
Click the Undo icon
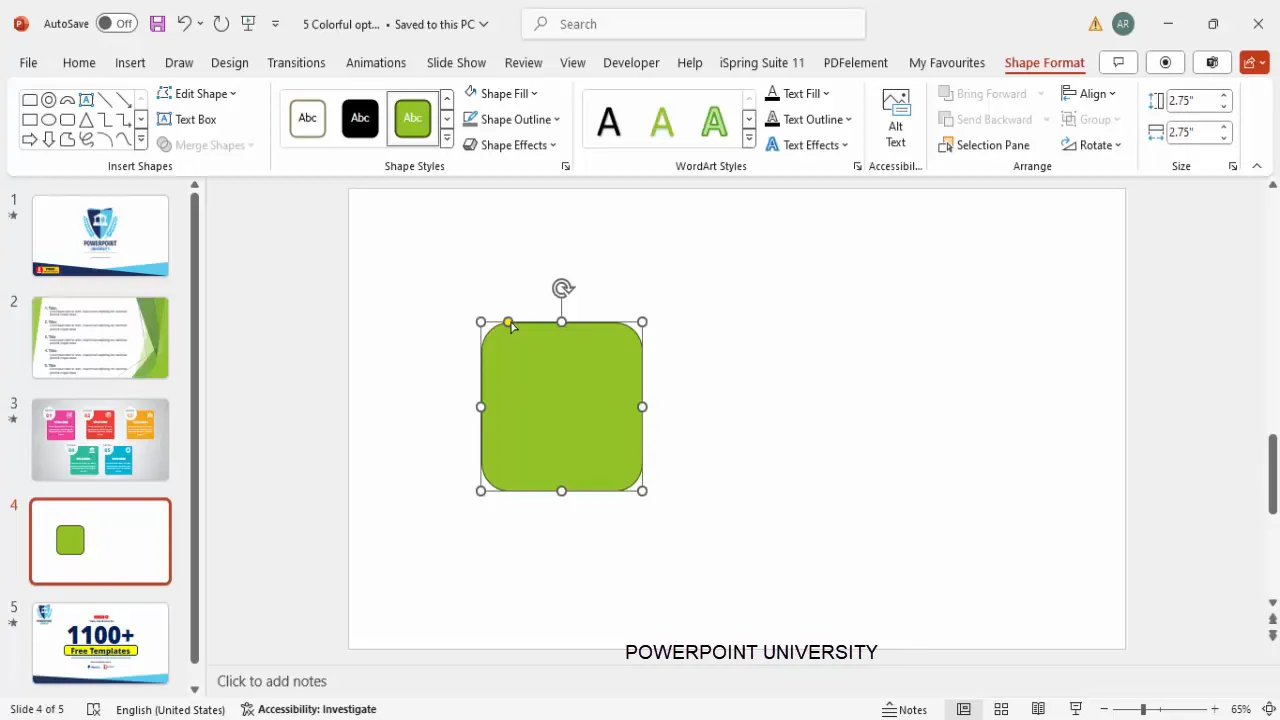tap(186, 24)
